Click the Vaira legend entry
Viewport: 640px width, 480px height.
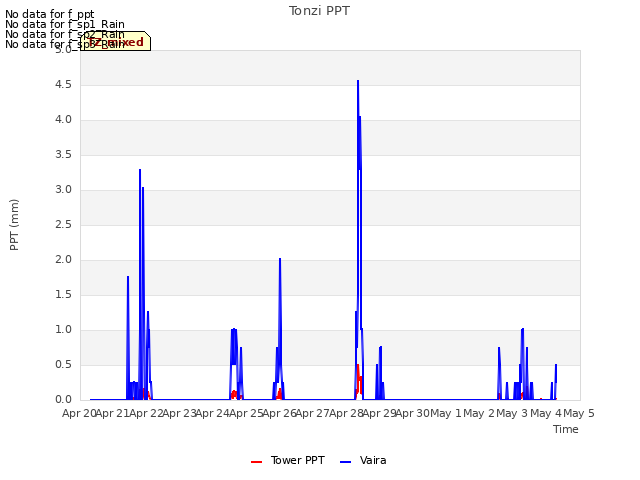click(x=363, y=460)
